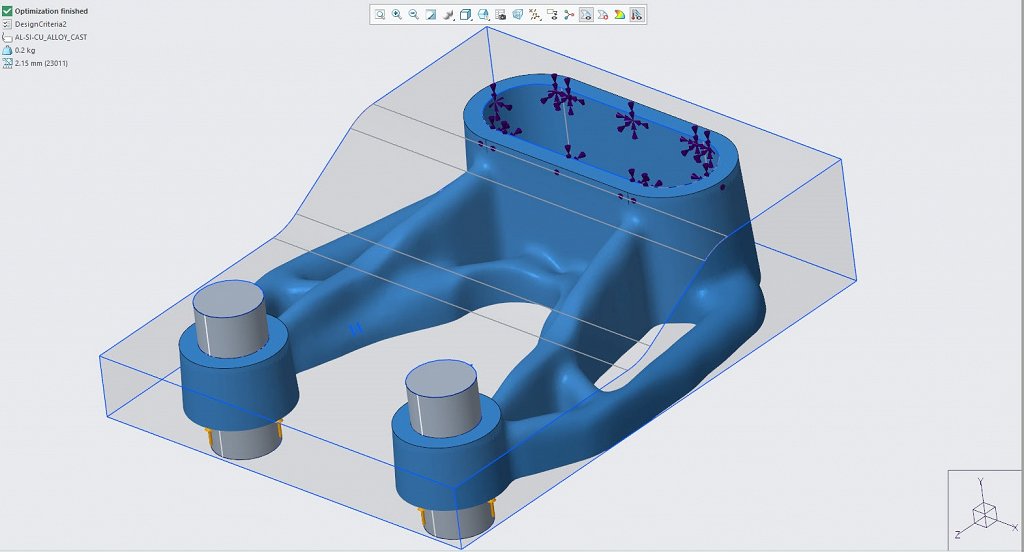Click the Refit view icon
1024x552 pixels.
pyautogui.click(x=380, y=15)
